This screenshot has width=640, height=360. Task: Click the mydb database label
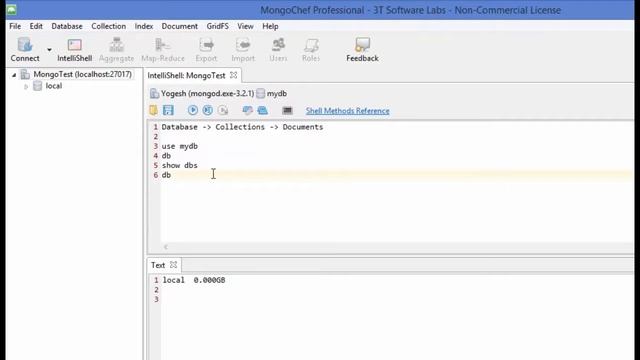tap(277, 93)
